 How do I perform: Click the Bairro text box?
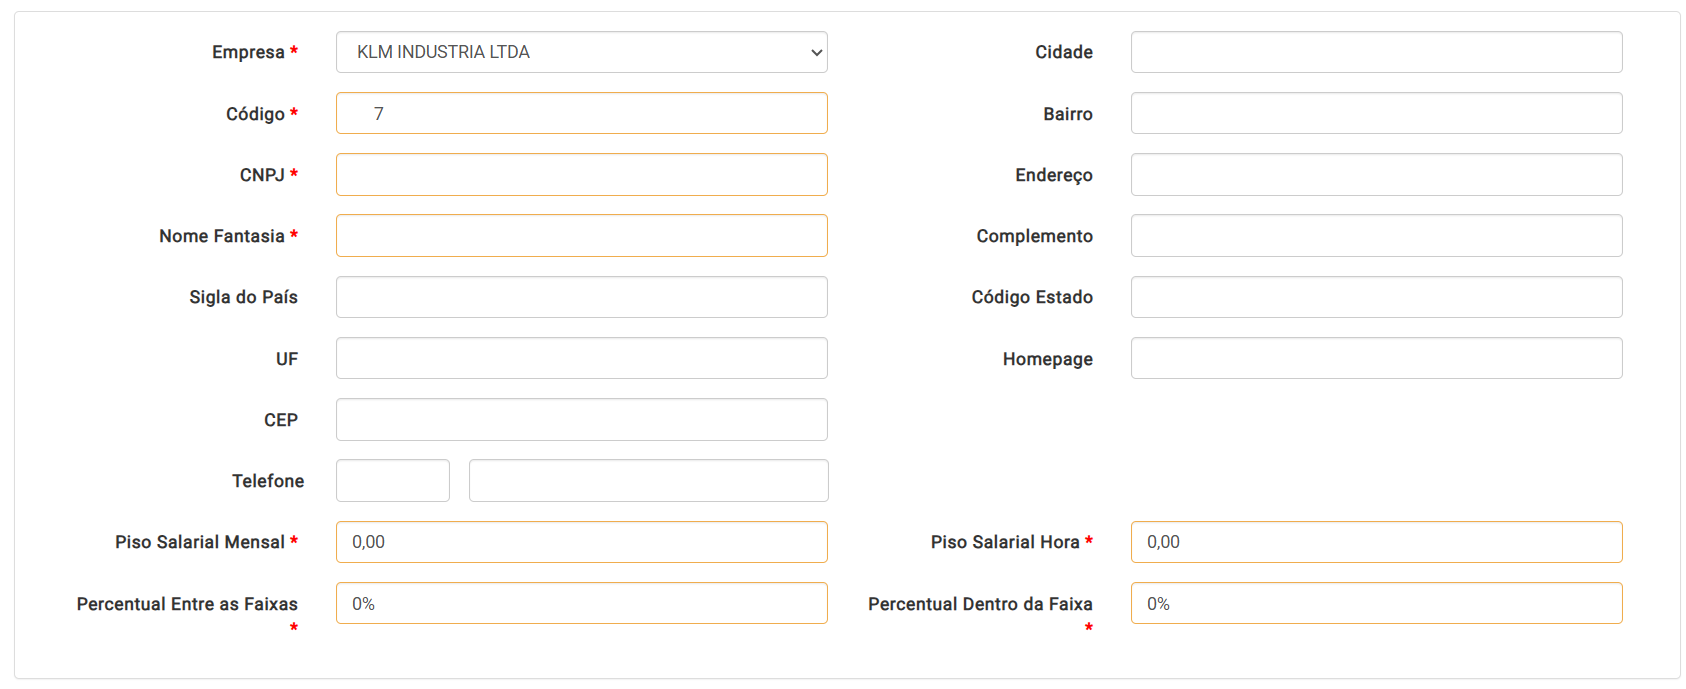[x=1376, y=113]
